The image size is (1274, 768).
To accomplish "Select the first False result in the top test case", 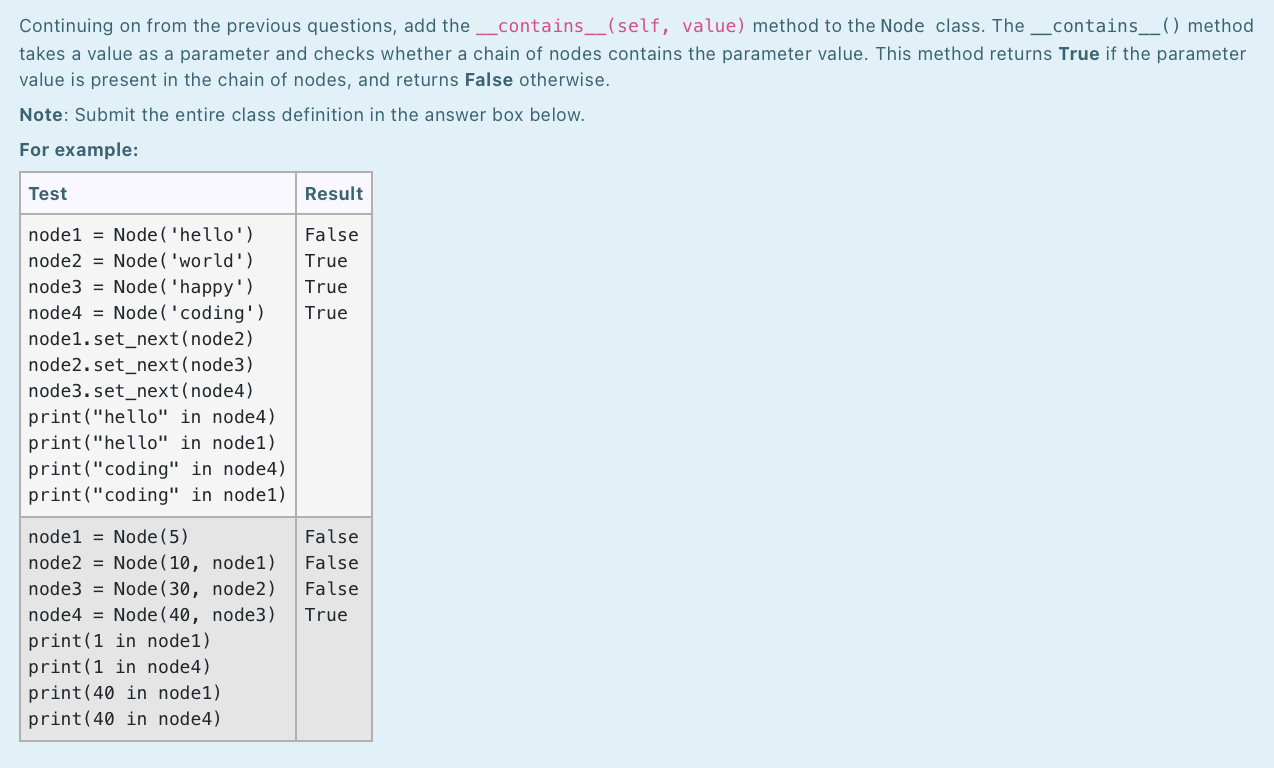I will [331, 234].
